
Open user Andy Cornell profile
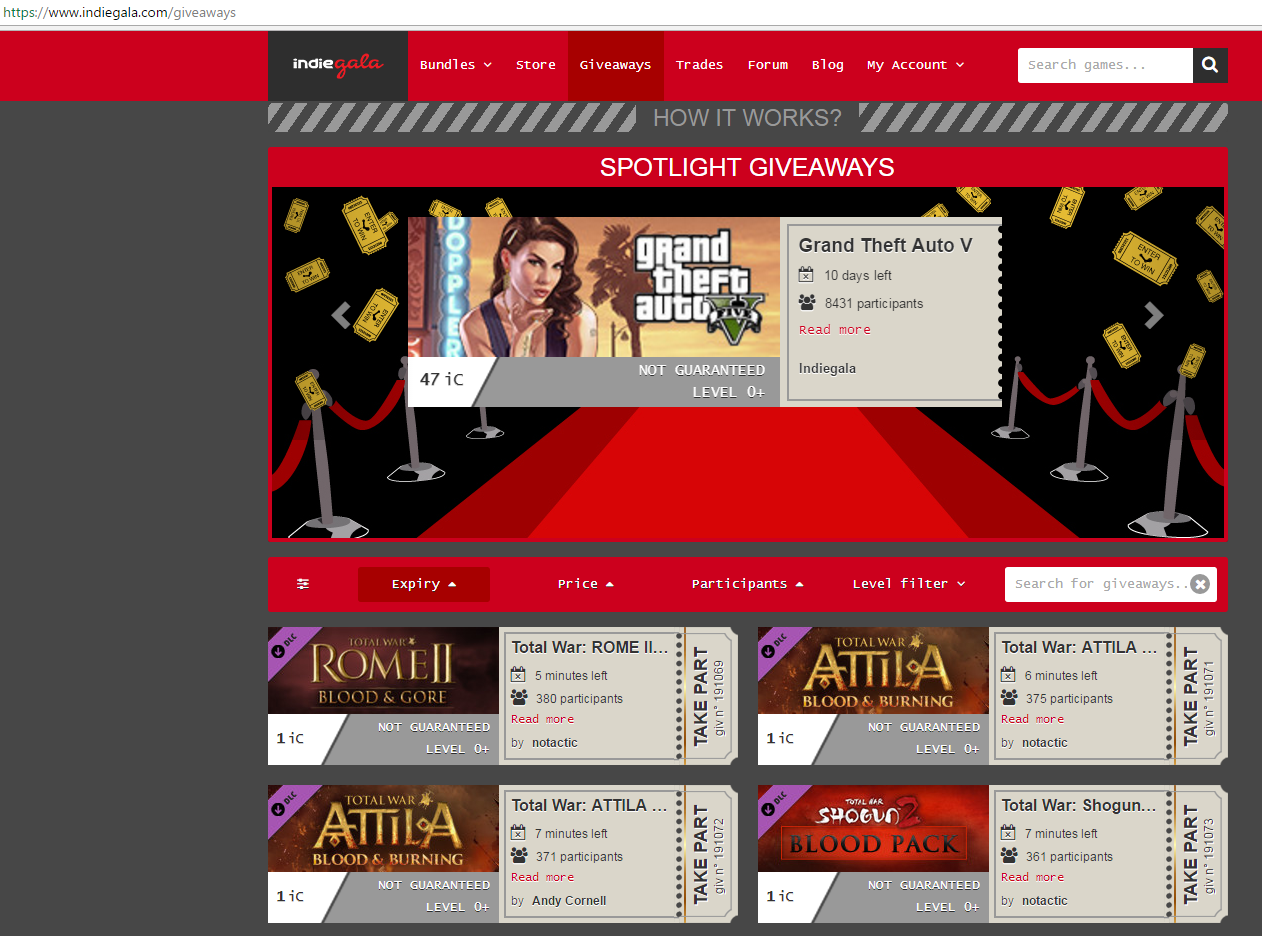[x=569, y=901]
